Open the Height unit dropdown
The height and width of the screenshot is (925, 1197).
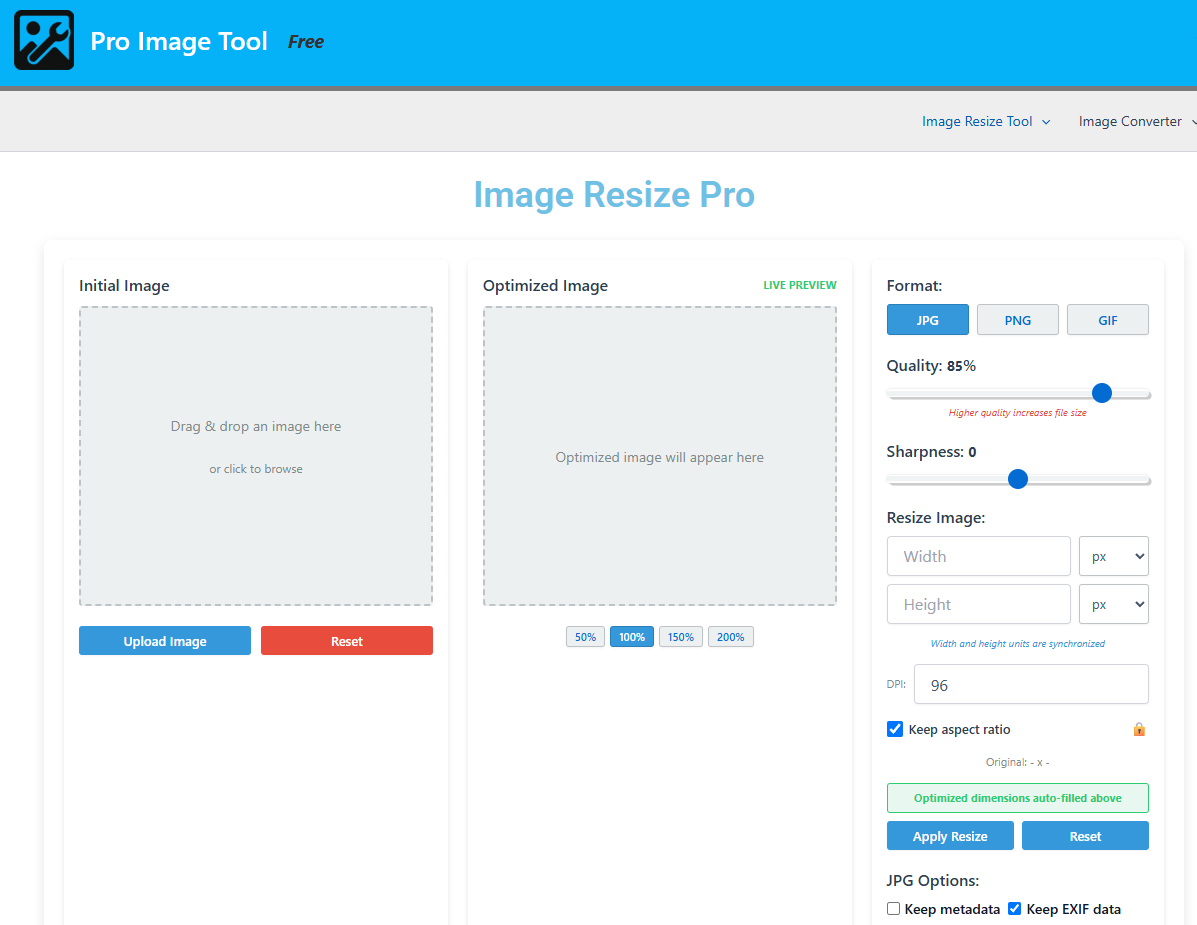(1113, 605)
